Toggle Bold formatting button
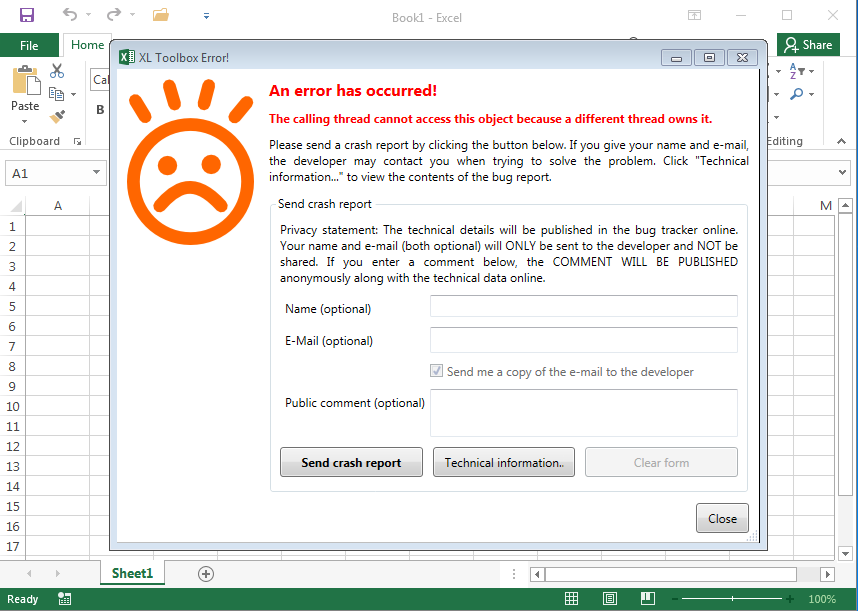The image size is (858, 611). [100, 109]
